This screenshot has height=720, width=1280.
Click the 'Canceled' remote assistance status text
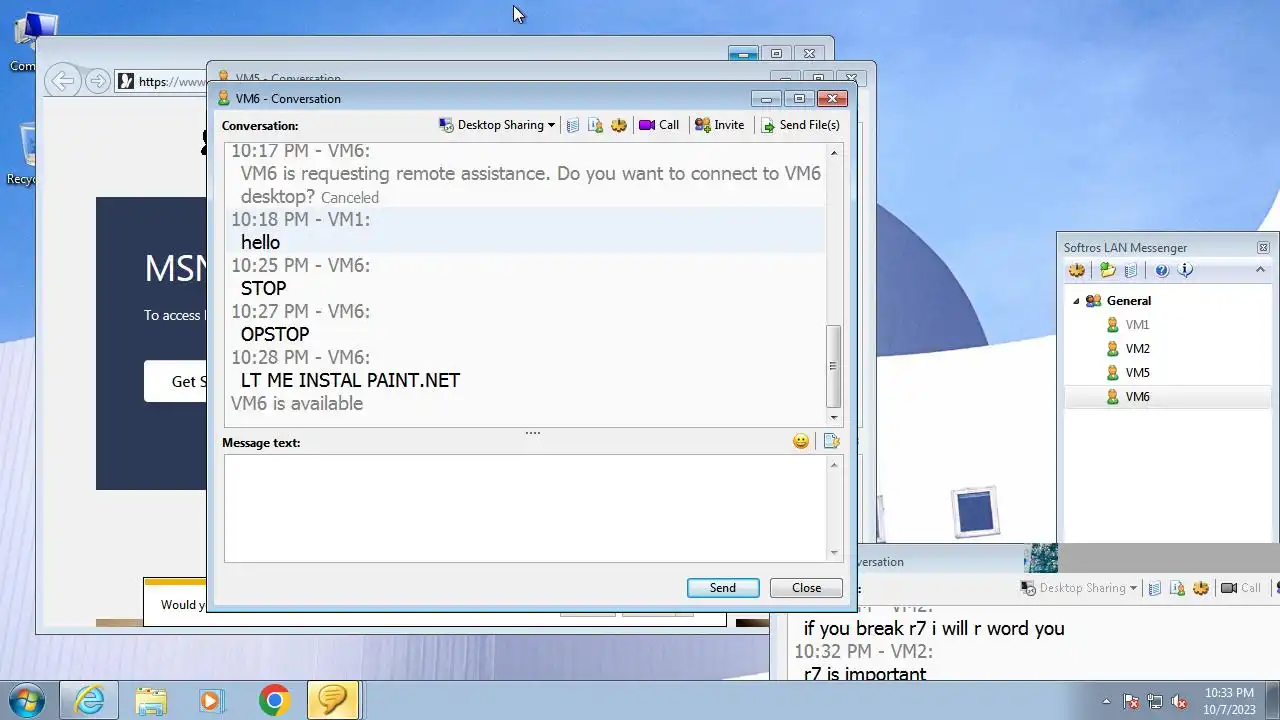pos(350,198)
